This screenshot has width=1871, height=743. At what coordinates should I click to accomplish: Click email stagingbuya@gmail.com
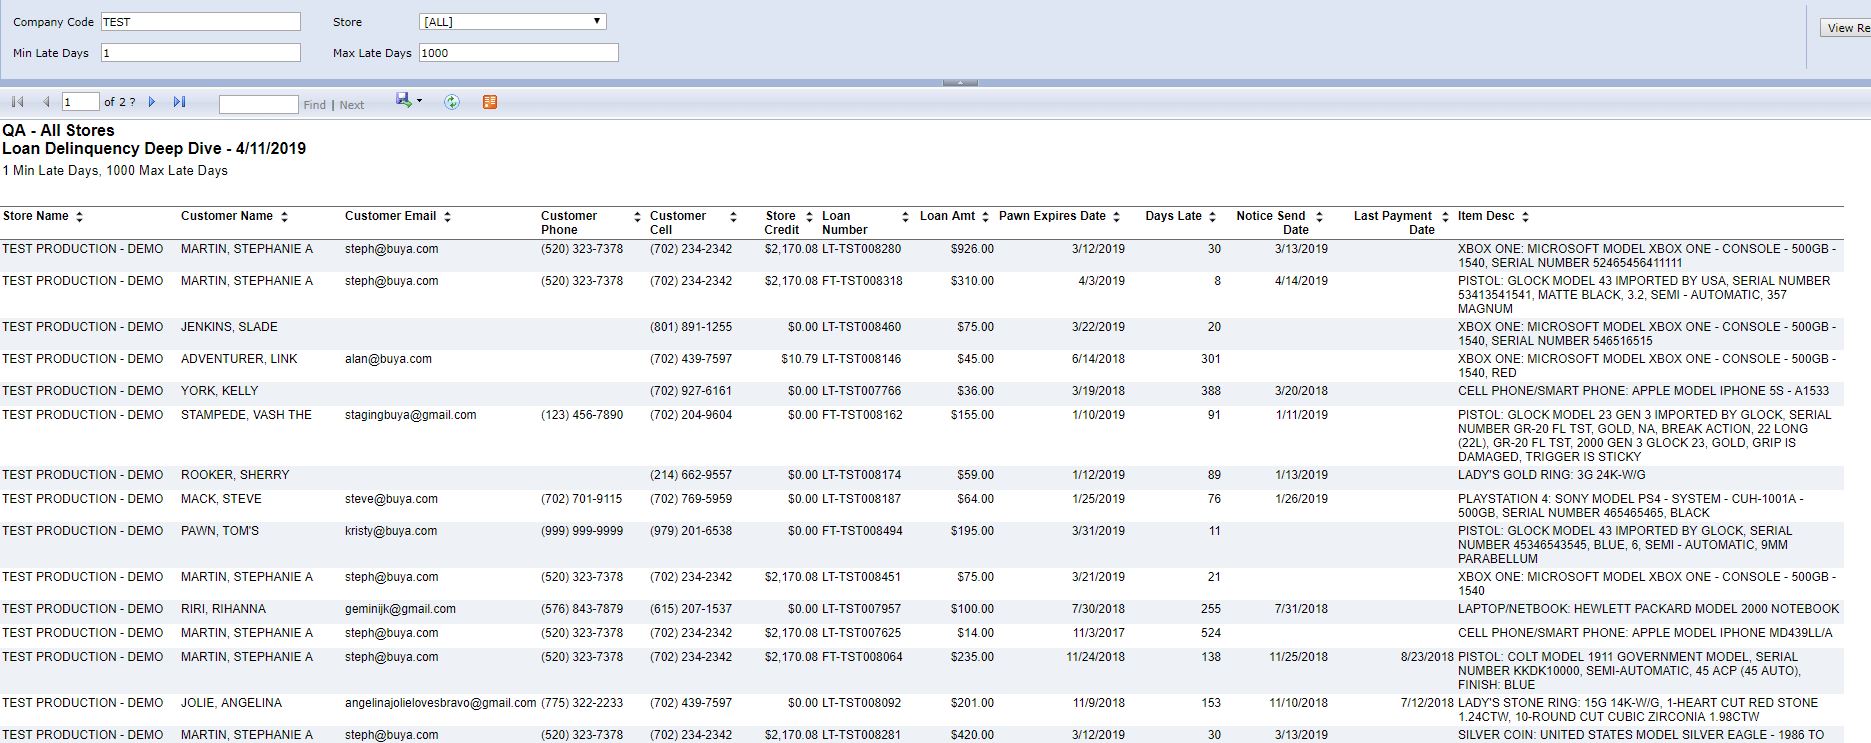tap(410, 415)
